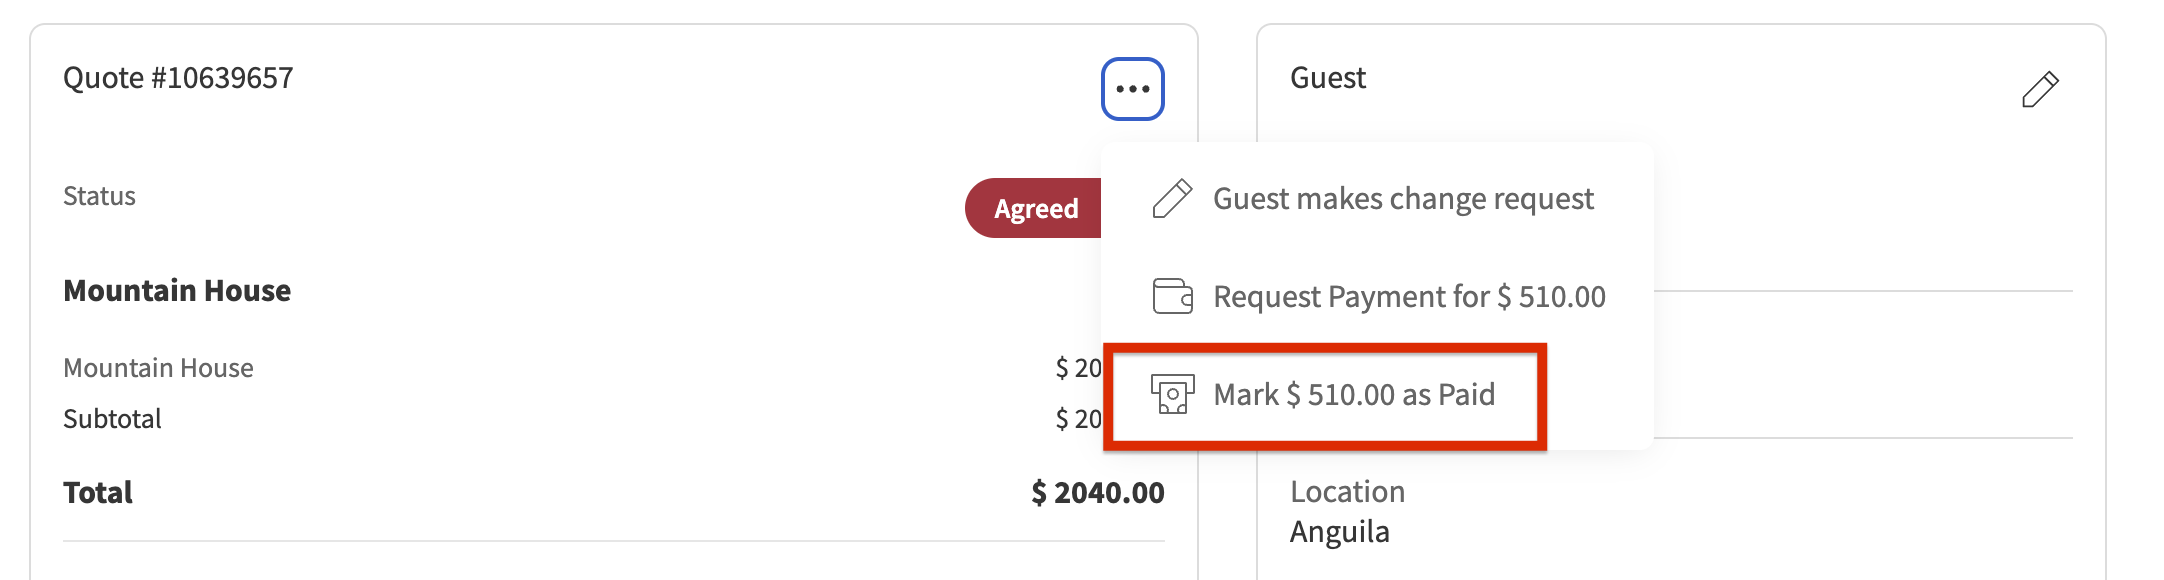Click the $ 2040.00 total amount
2164x580 pixels.
(1097, 493)
